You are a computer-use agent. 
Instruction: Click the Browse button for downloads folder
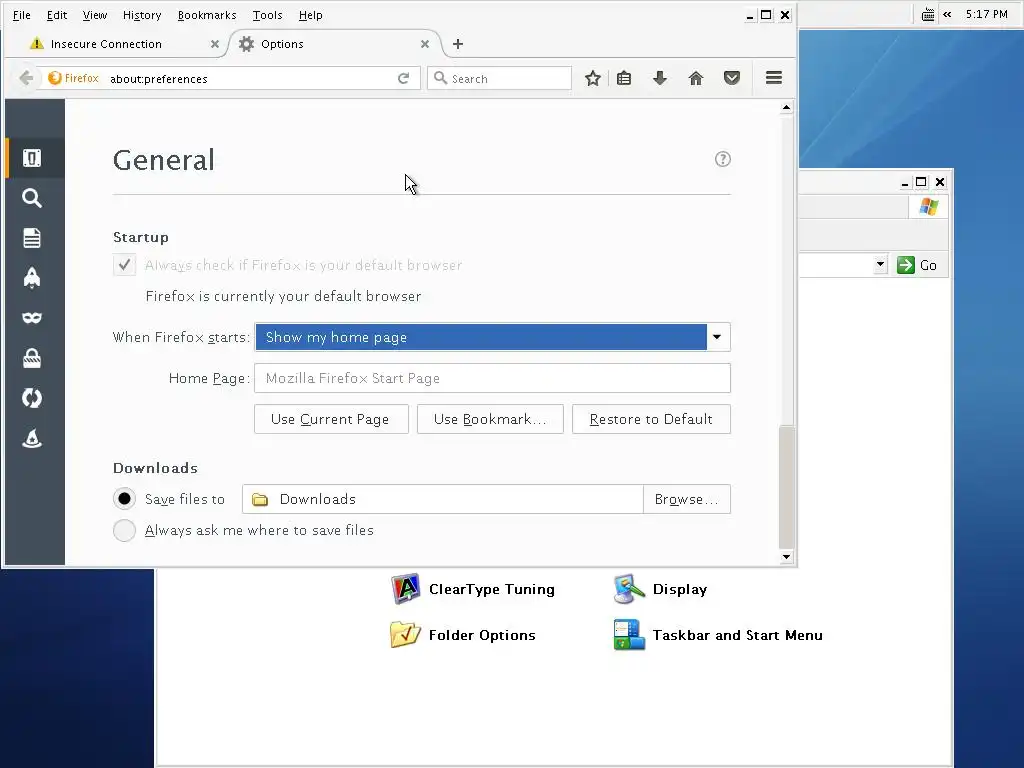(686, 499)
